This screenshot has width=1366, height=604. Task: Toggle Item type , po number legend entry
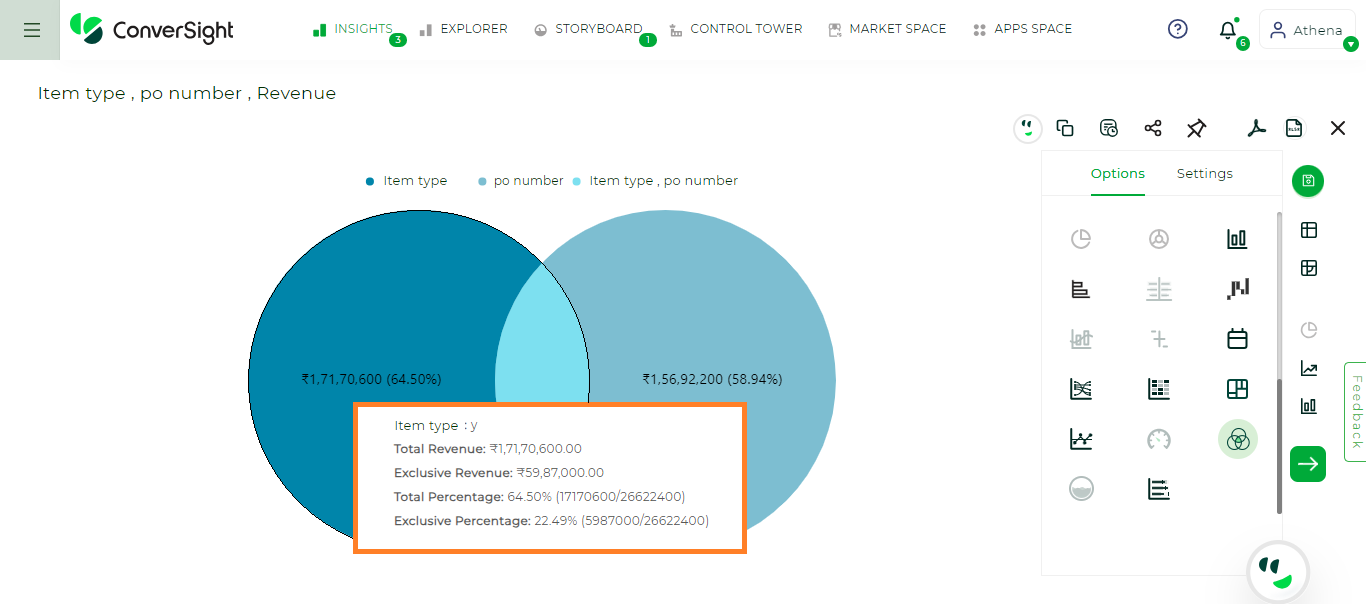[656, 181]
